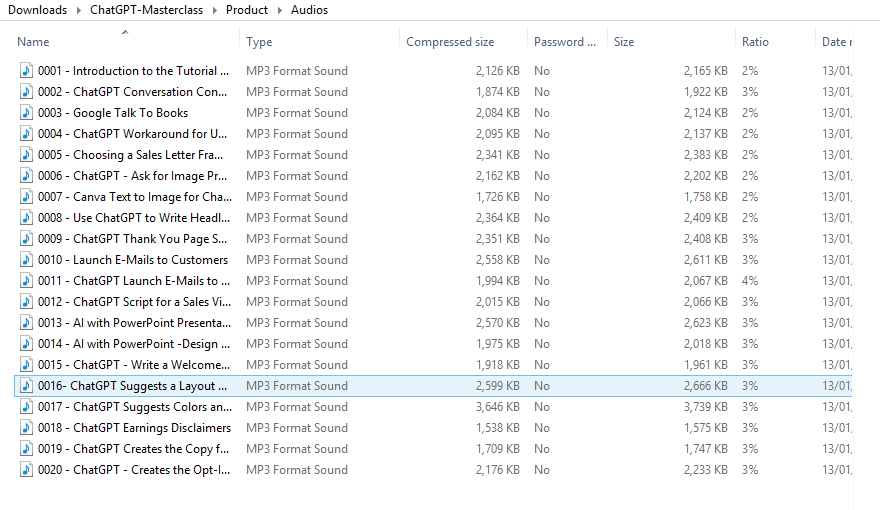
Task: Sort files by Type column header
Action: pyautogui.click(x=259, y=42)
